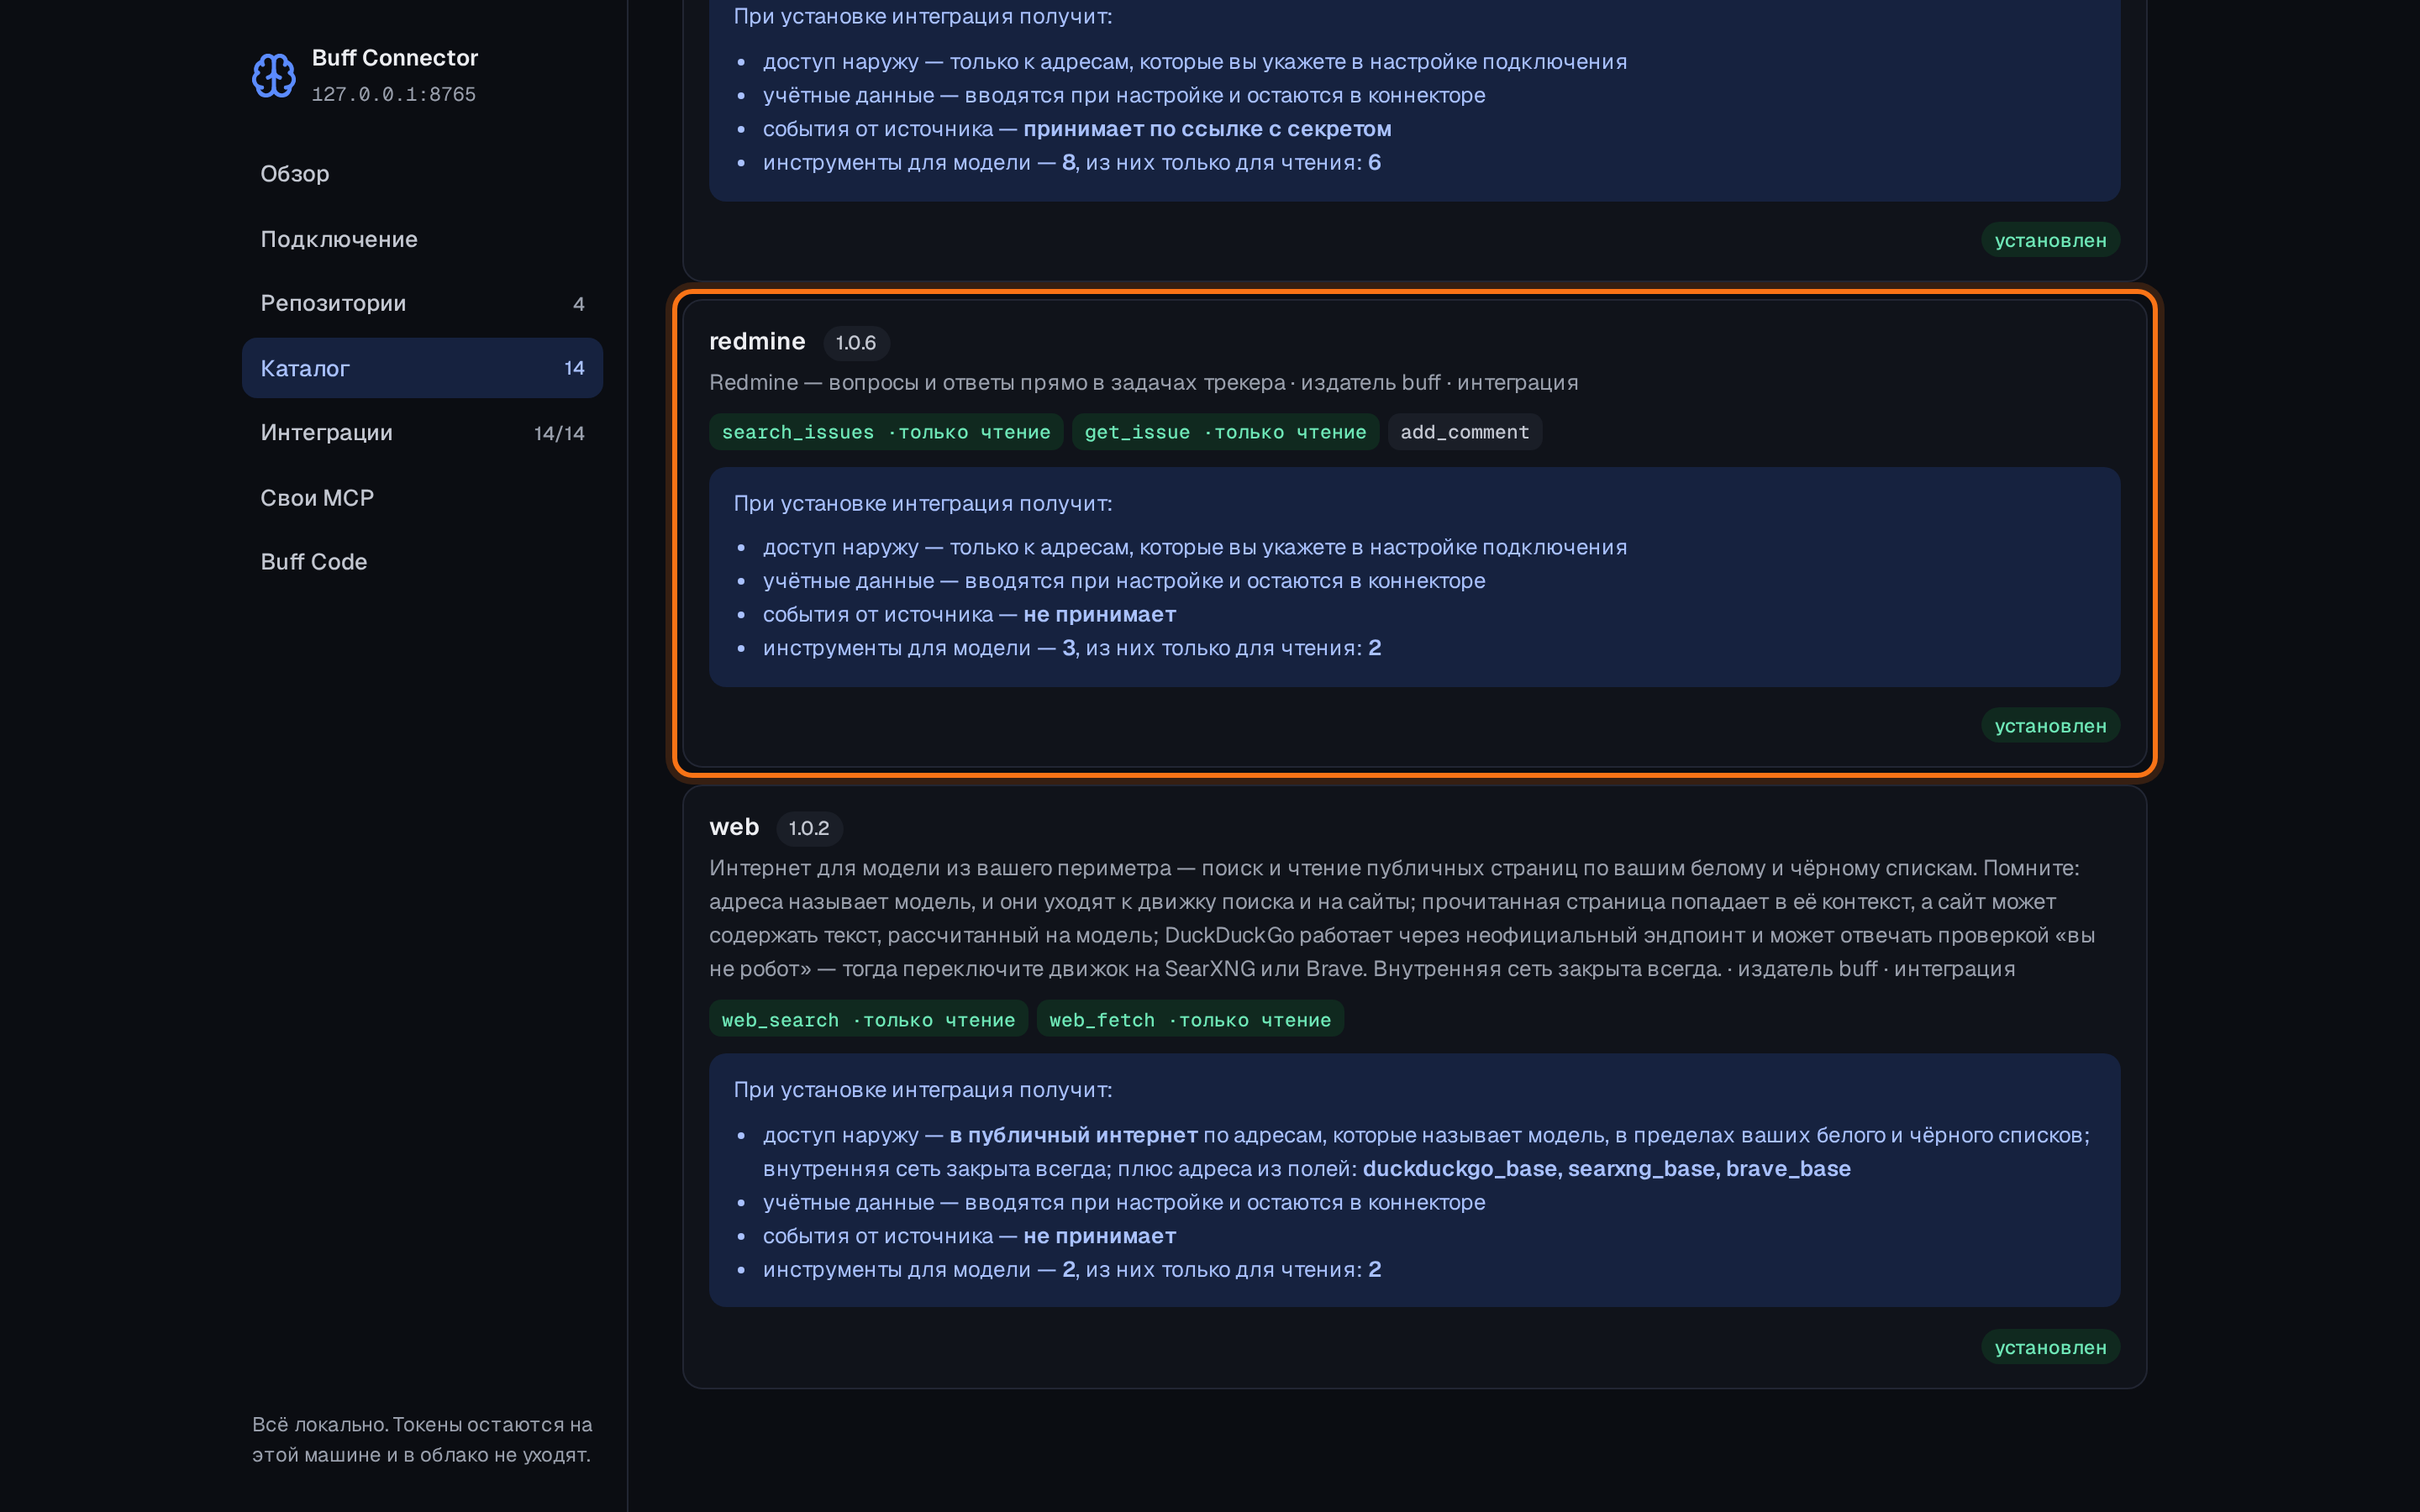Click the redmine version badge 1.0.6

click(856, 343)
